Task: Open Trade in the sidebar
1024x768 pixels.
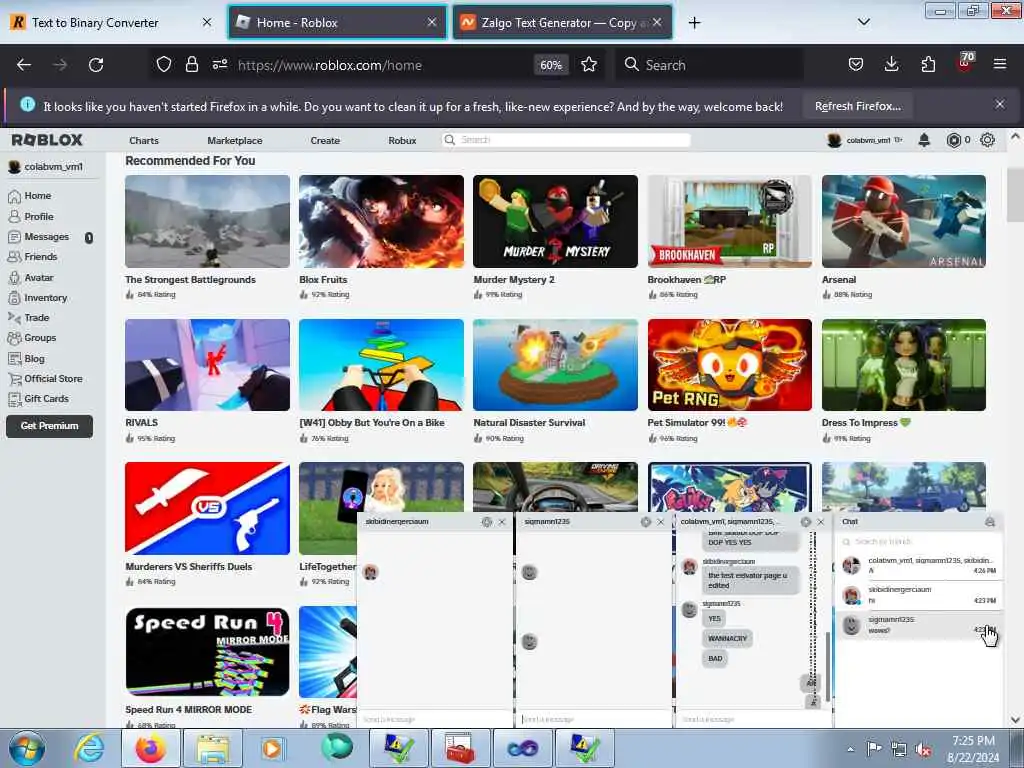Action: pos(37,317)
